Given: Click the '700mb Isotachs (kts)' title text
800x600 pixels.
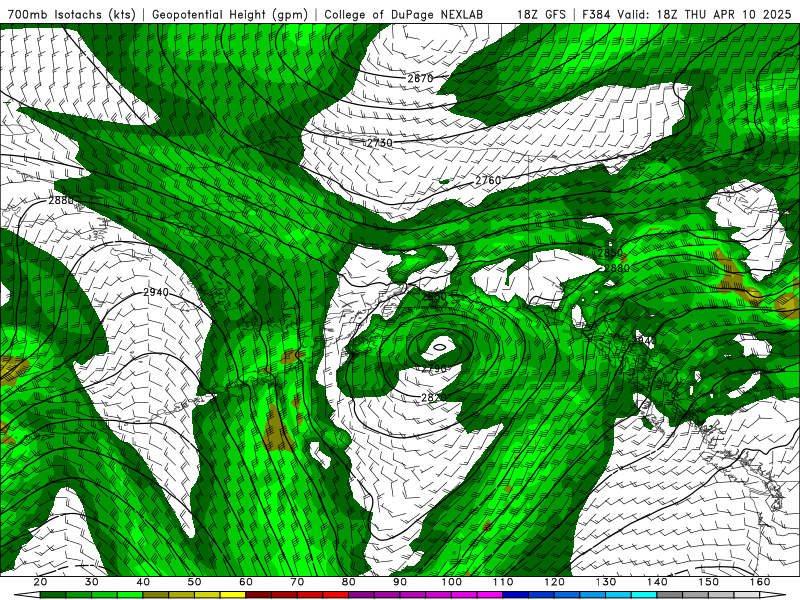Looking at the screenshot, I should pos(72,14).
